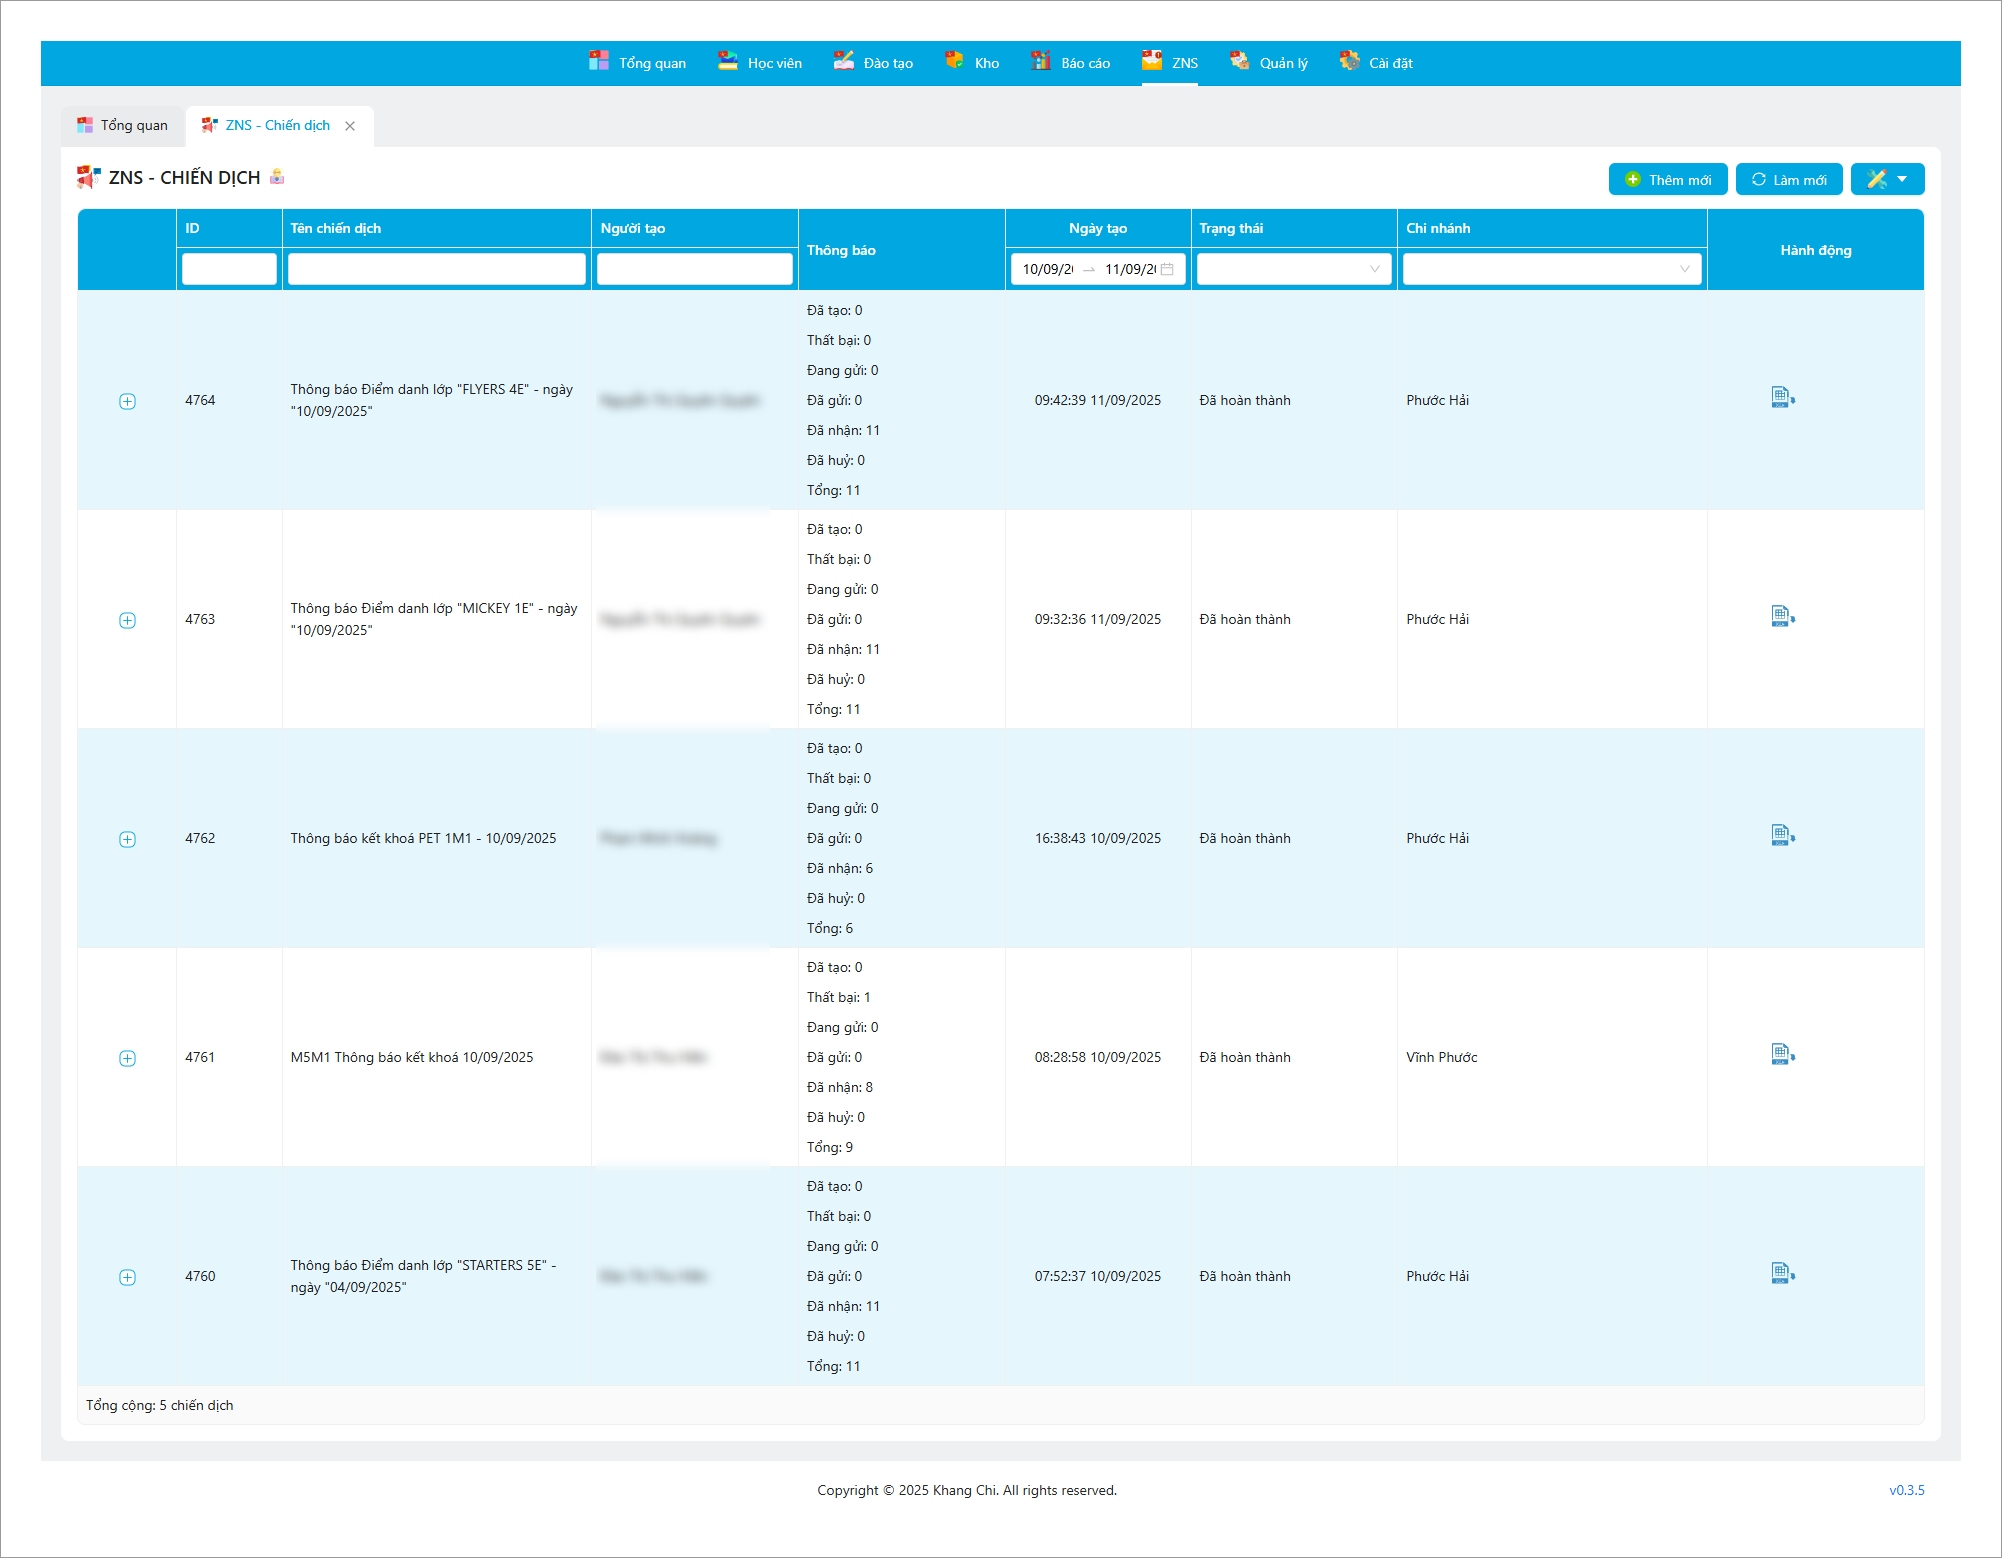Expand row details for campaign 4760
This screenshot has height=1558, width=2002.
tap(127, 1277)
